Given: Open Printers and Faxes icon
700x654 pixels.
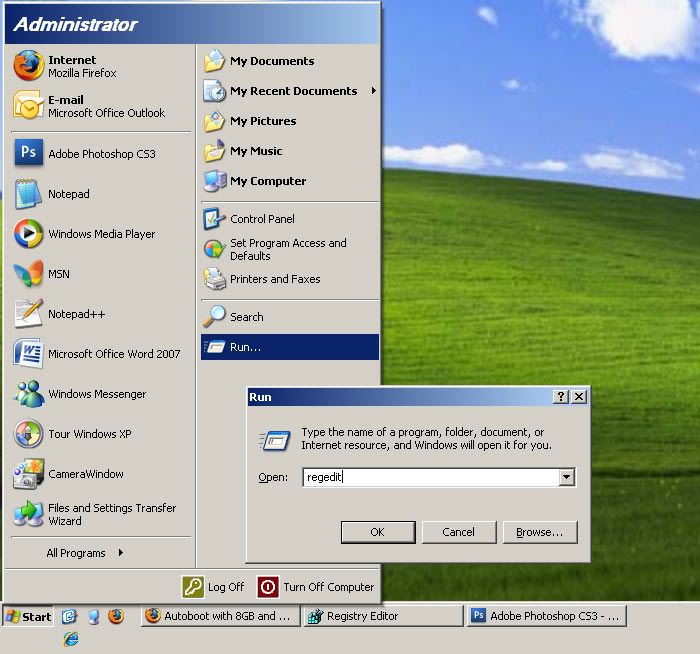Looking at the screenshot, I should pyautogui.click(x=215, y=279).
